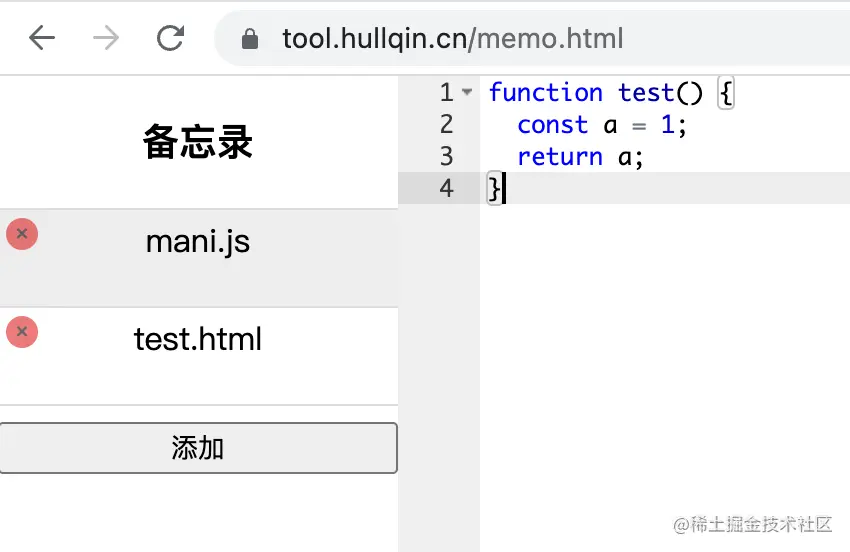Place cursor on the function keyword

(x=545, y=92)
